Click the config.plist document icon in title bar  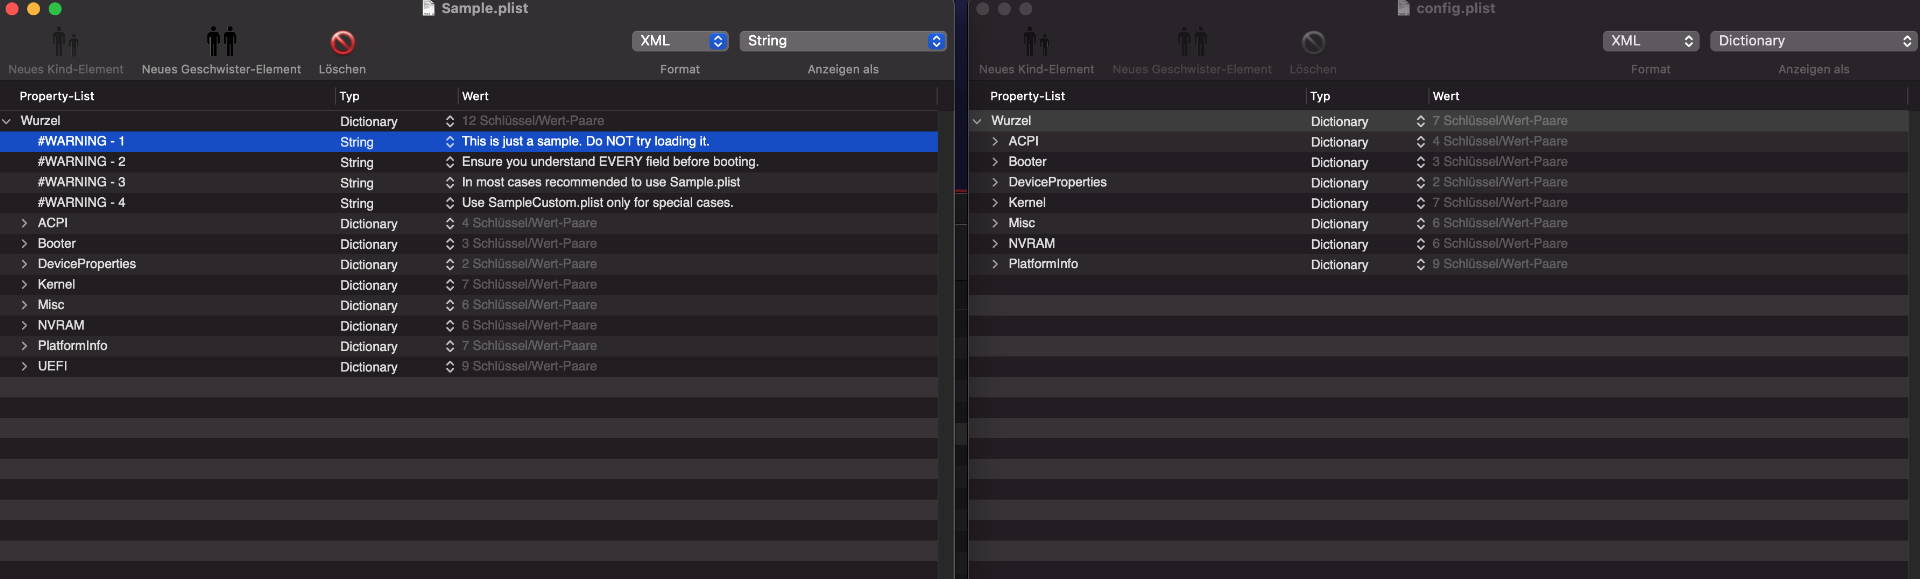pyautogui.click(x=1403, y=8)
